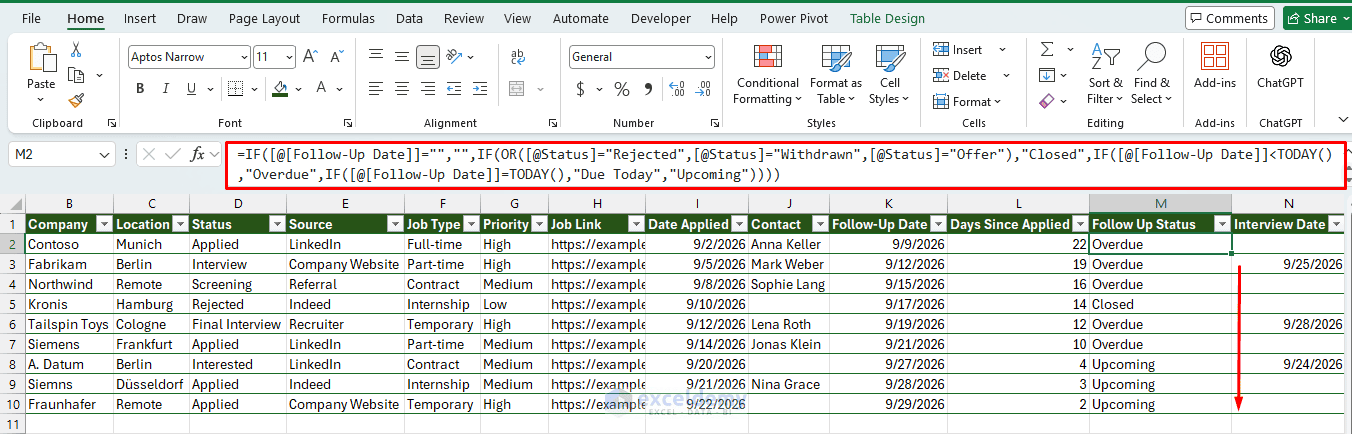The image size is (1352, 434).
Task: Increase font size with larger A
Action: click(x=310, y=57)
